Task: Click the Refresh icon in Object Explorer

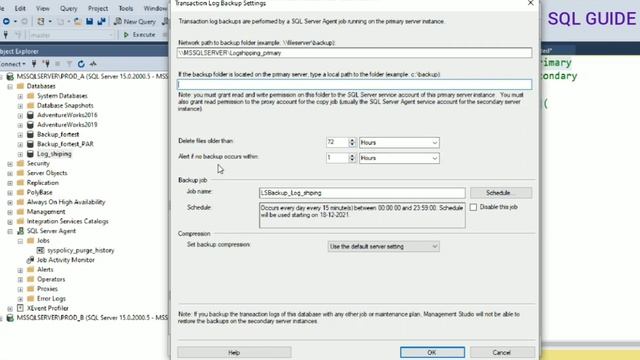Action: [x=81, y=64]
